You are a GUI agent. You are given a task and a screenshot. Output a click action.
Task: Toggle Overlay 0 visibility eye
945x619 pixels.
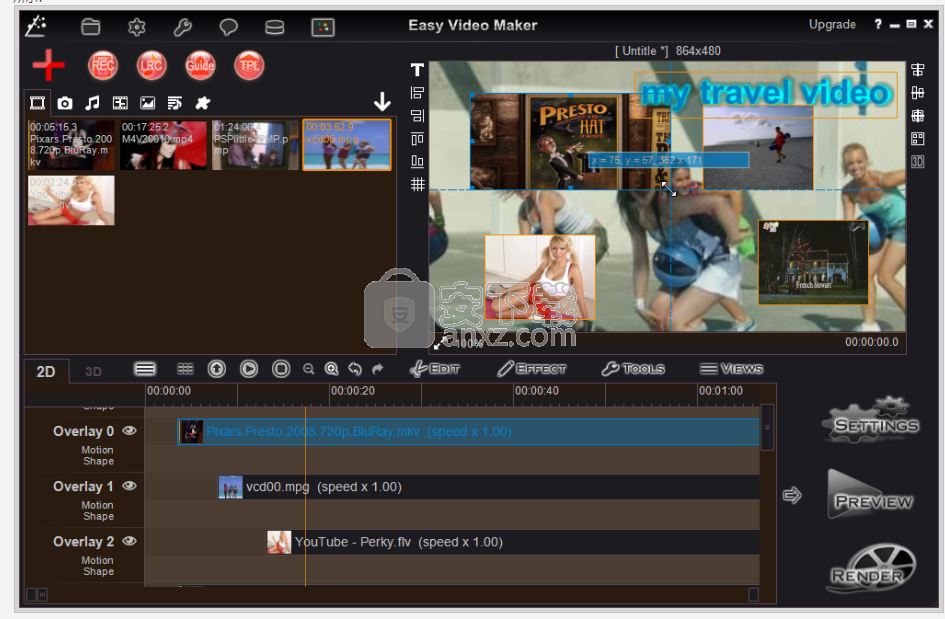(x=130, y=430)
